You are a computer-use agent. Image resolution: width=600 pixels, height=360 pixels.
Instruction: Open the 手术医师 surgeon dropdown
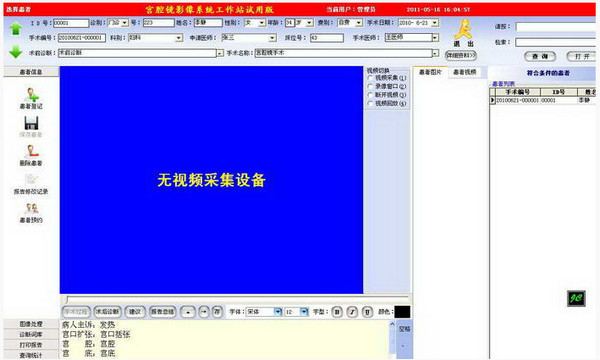click(435, 37)
